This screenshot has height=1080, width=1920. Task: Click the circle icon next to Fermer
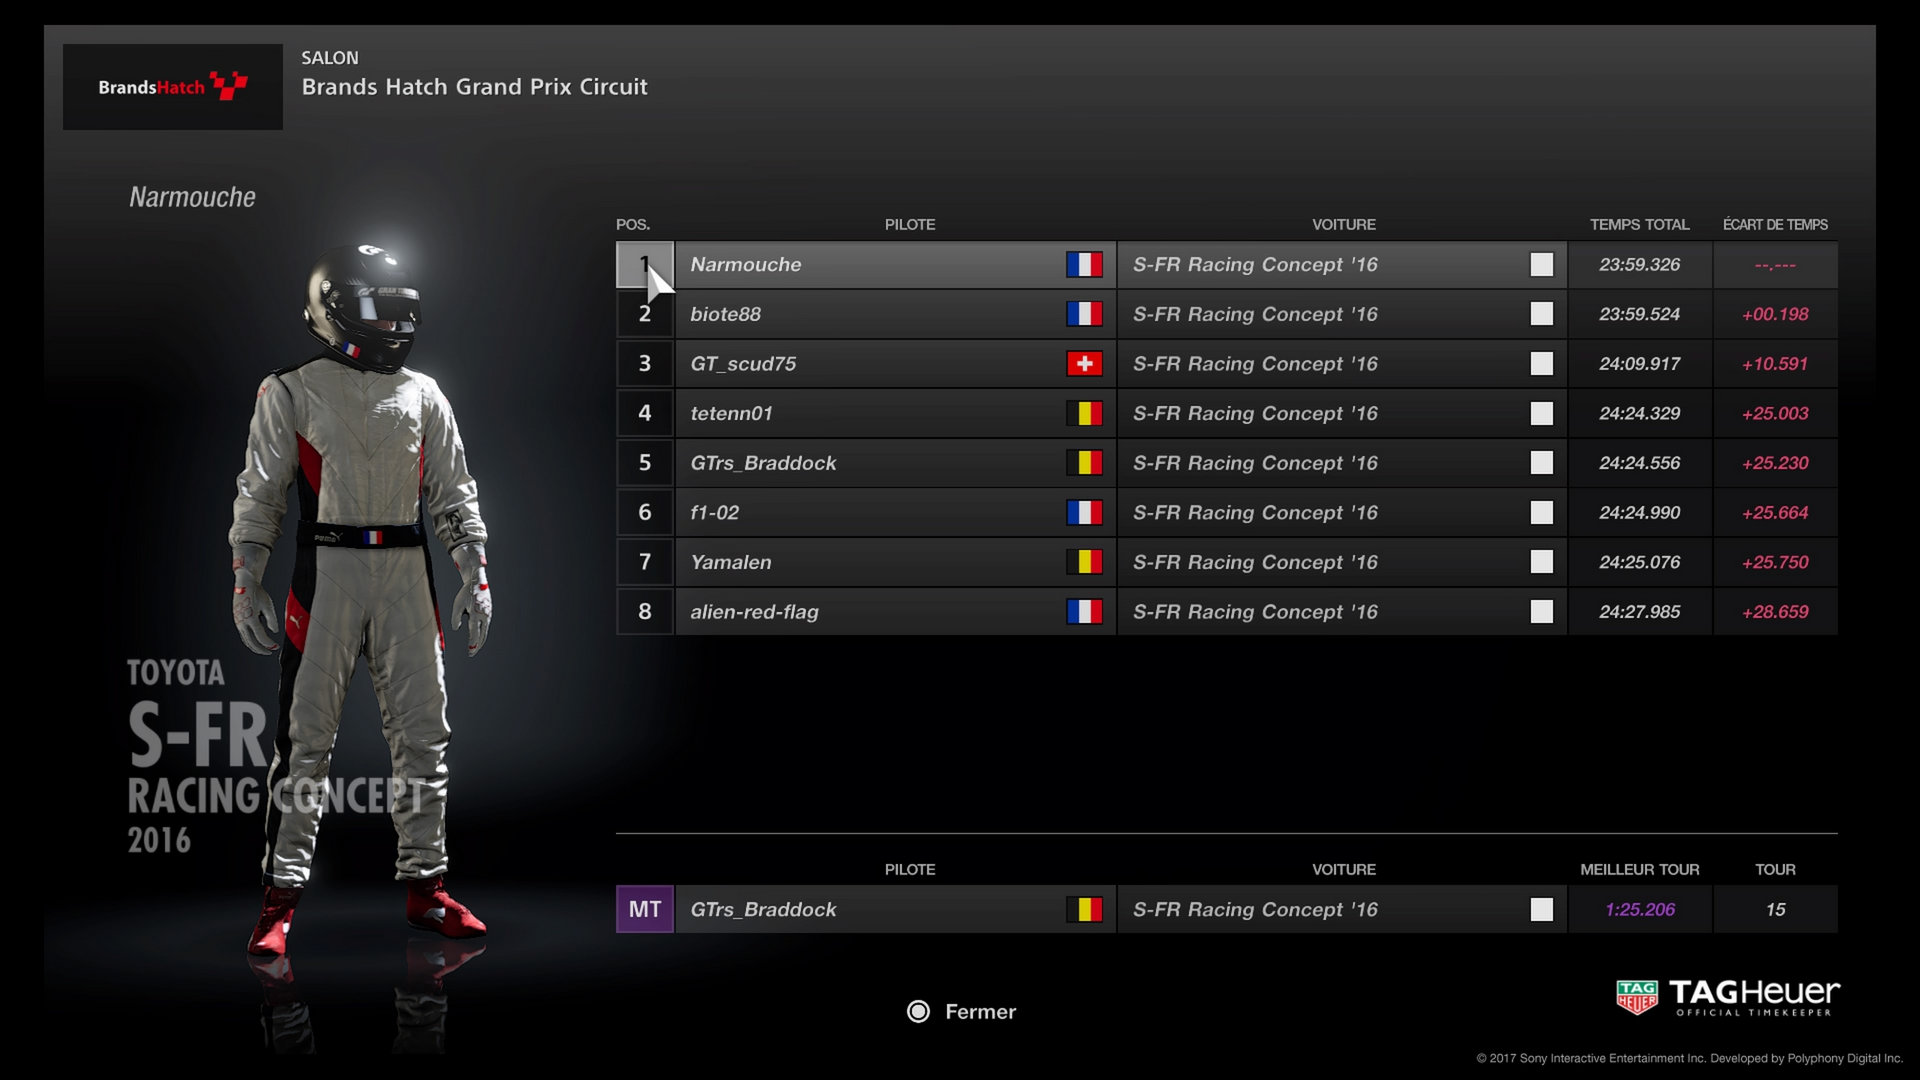coord(918,1011)
